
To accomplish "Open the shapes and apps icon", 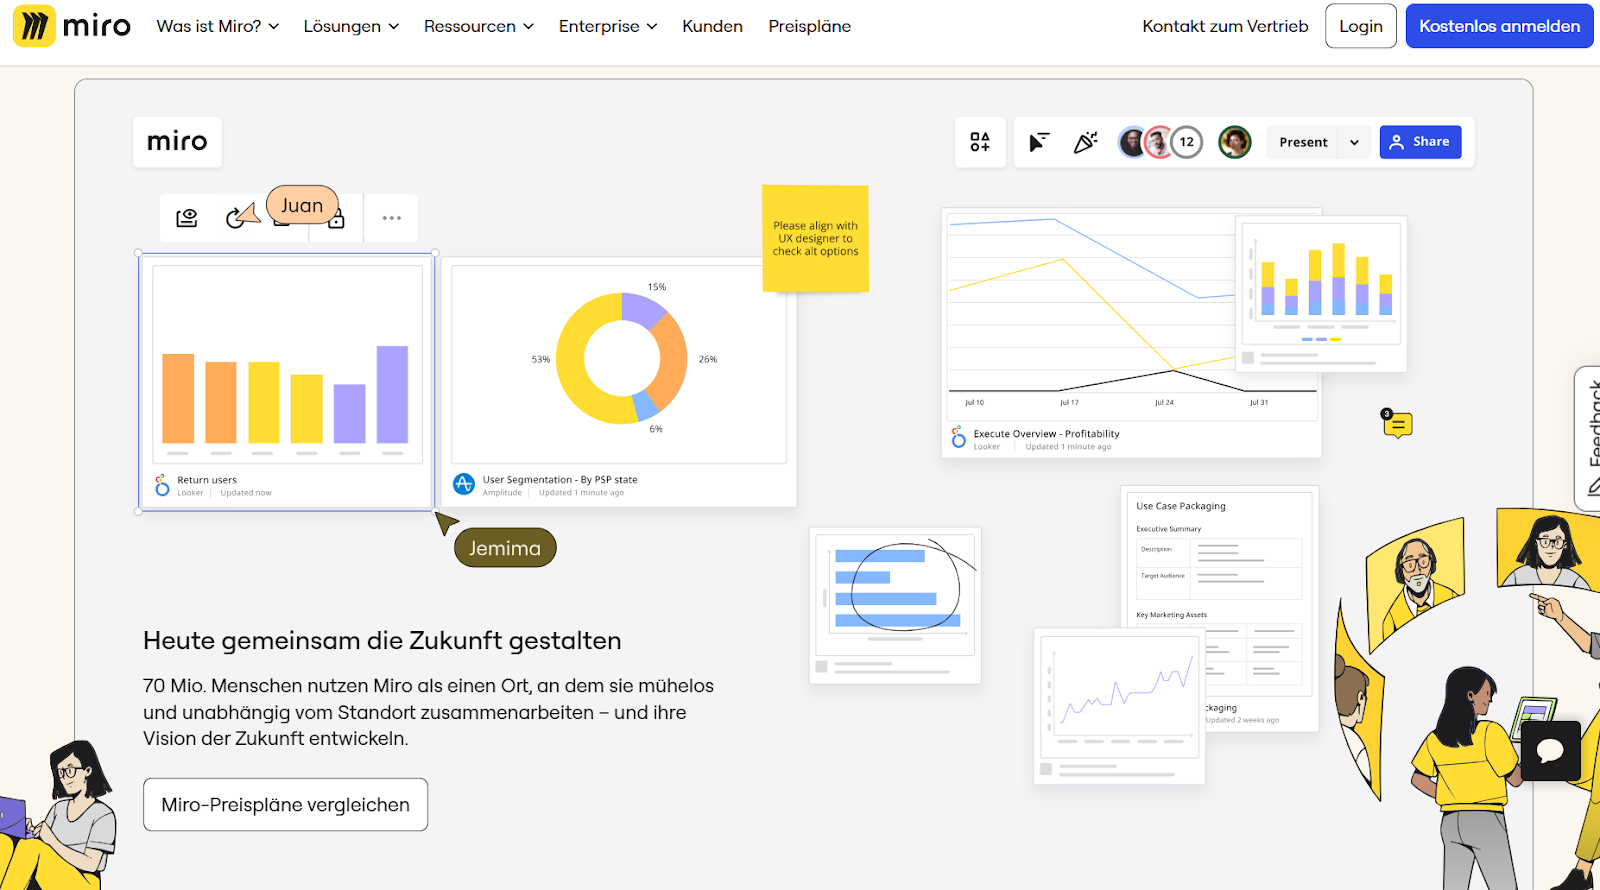I will click(x=980, y=142).
